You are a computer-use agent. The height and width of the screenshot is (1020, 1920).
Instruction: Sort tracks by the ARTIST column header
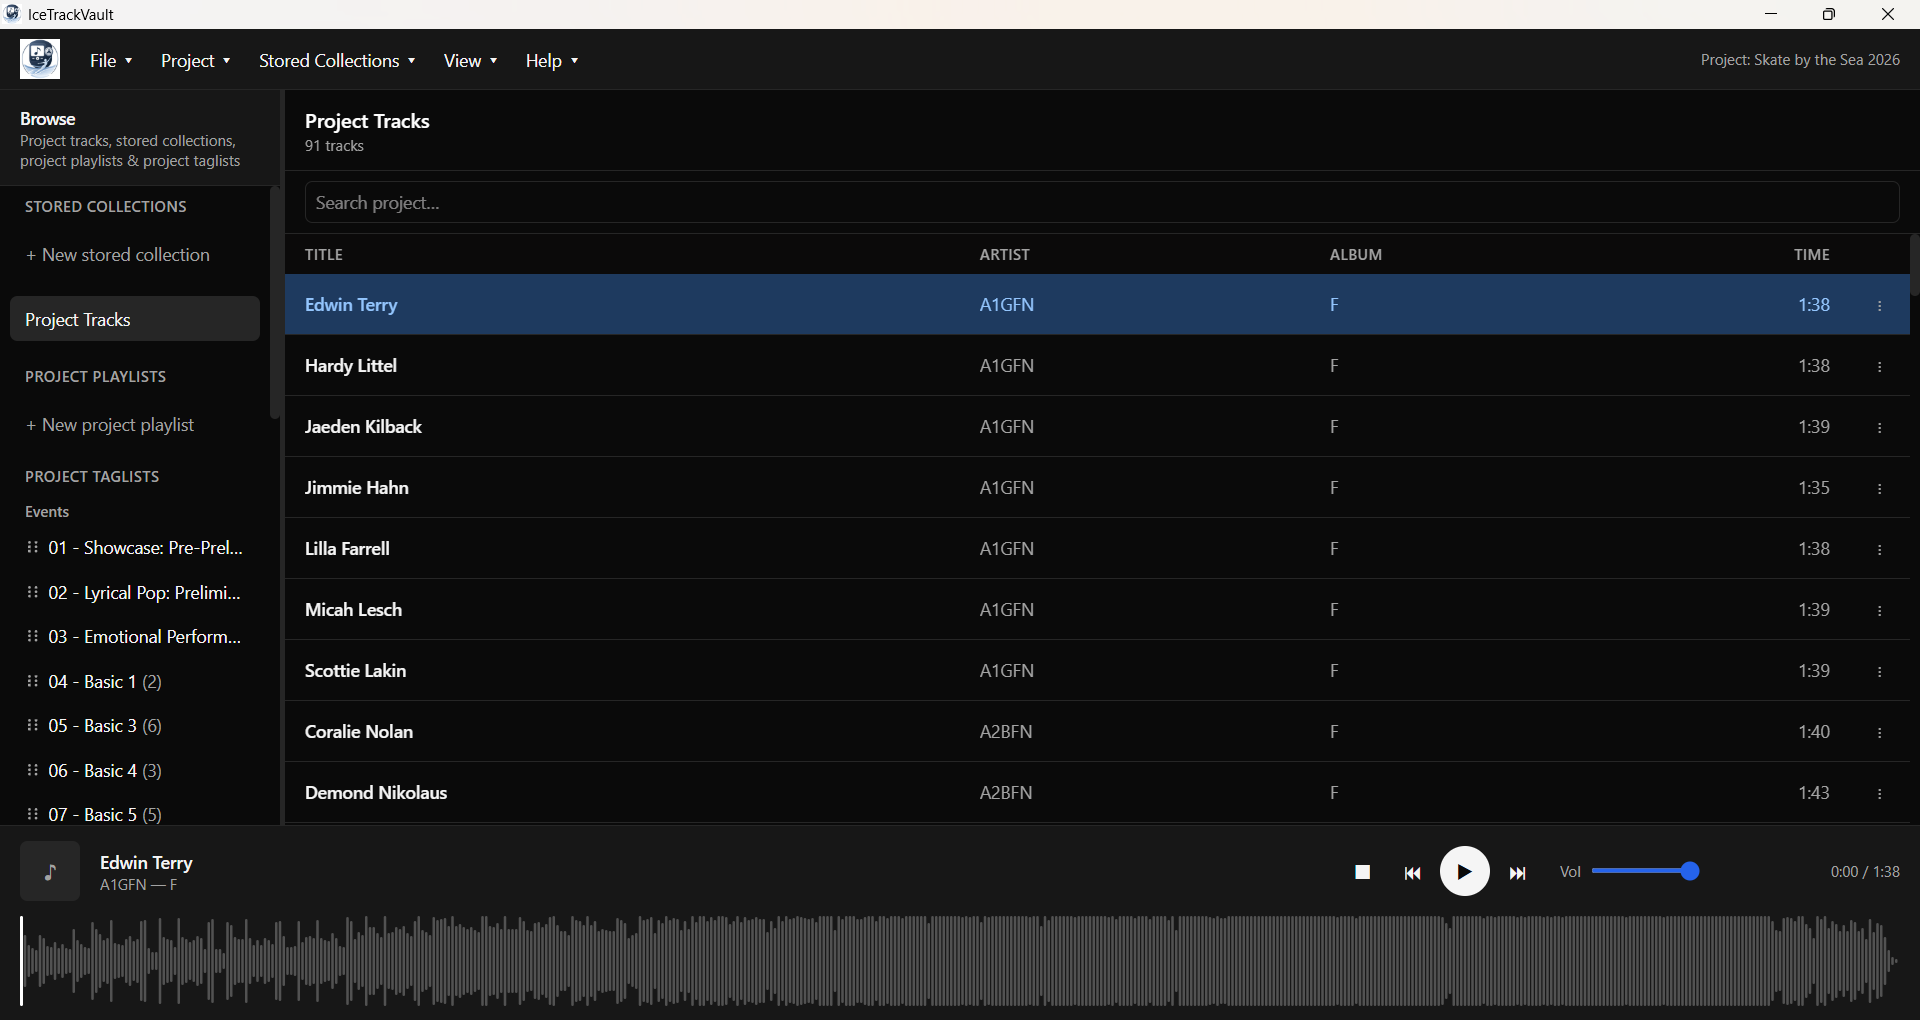1004,254
